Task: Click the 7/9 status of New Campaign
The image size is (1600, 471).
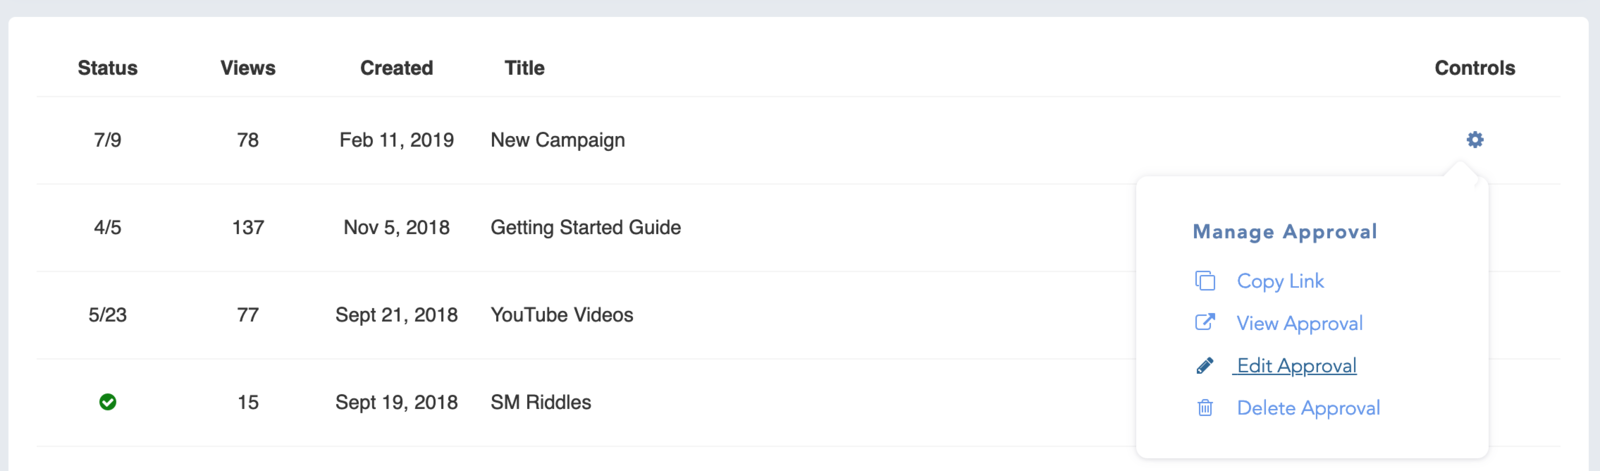Action: [x=108, y=140]
